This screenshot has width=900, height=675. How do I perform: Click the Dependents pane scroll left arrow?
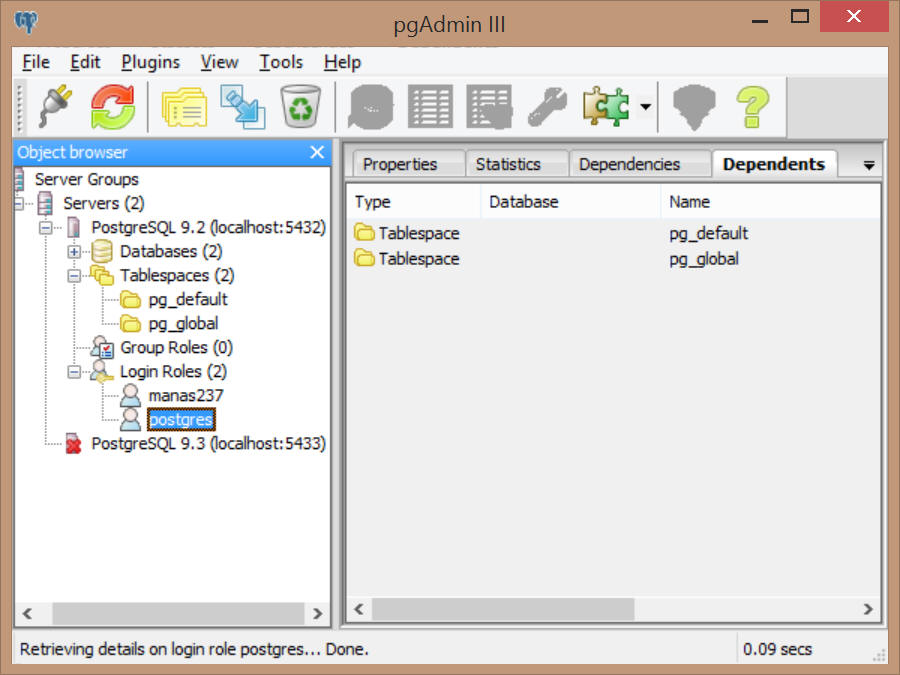(359, 609)
